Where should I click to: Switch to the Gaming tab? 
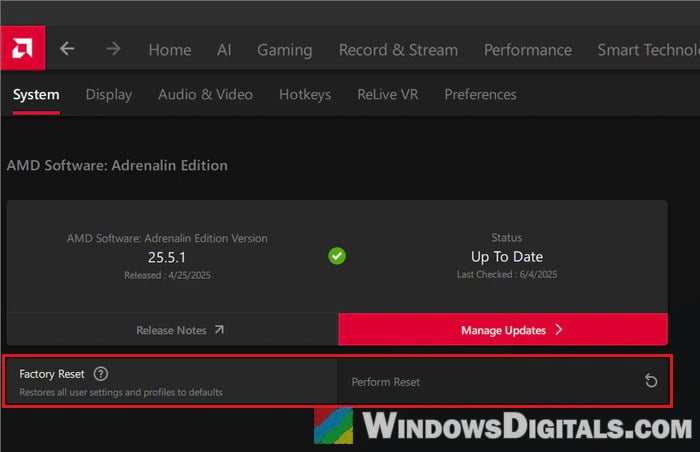[x=284, y=50]
